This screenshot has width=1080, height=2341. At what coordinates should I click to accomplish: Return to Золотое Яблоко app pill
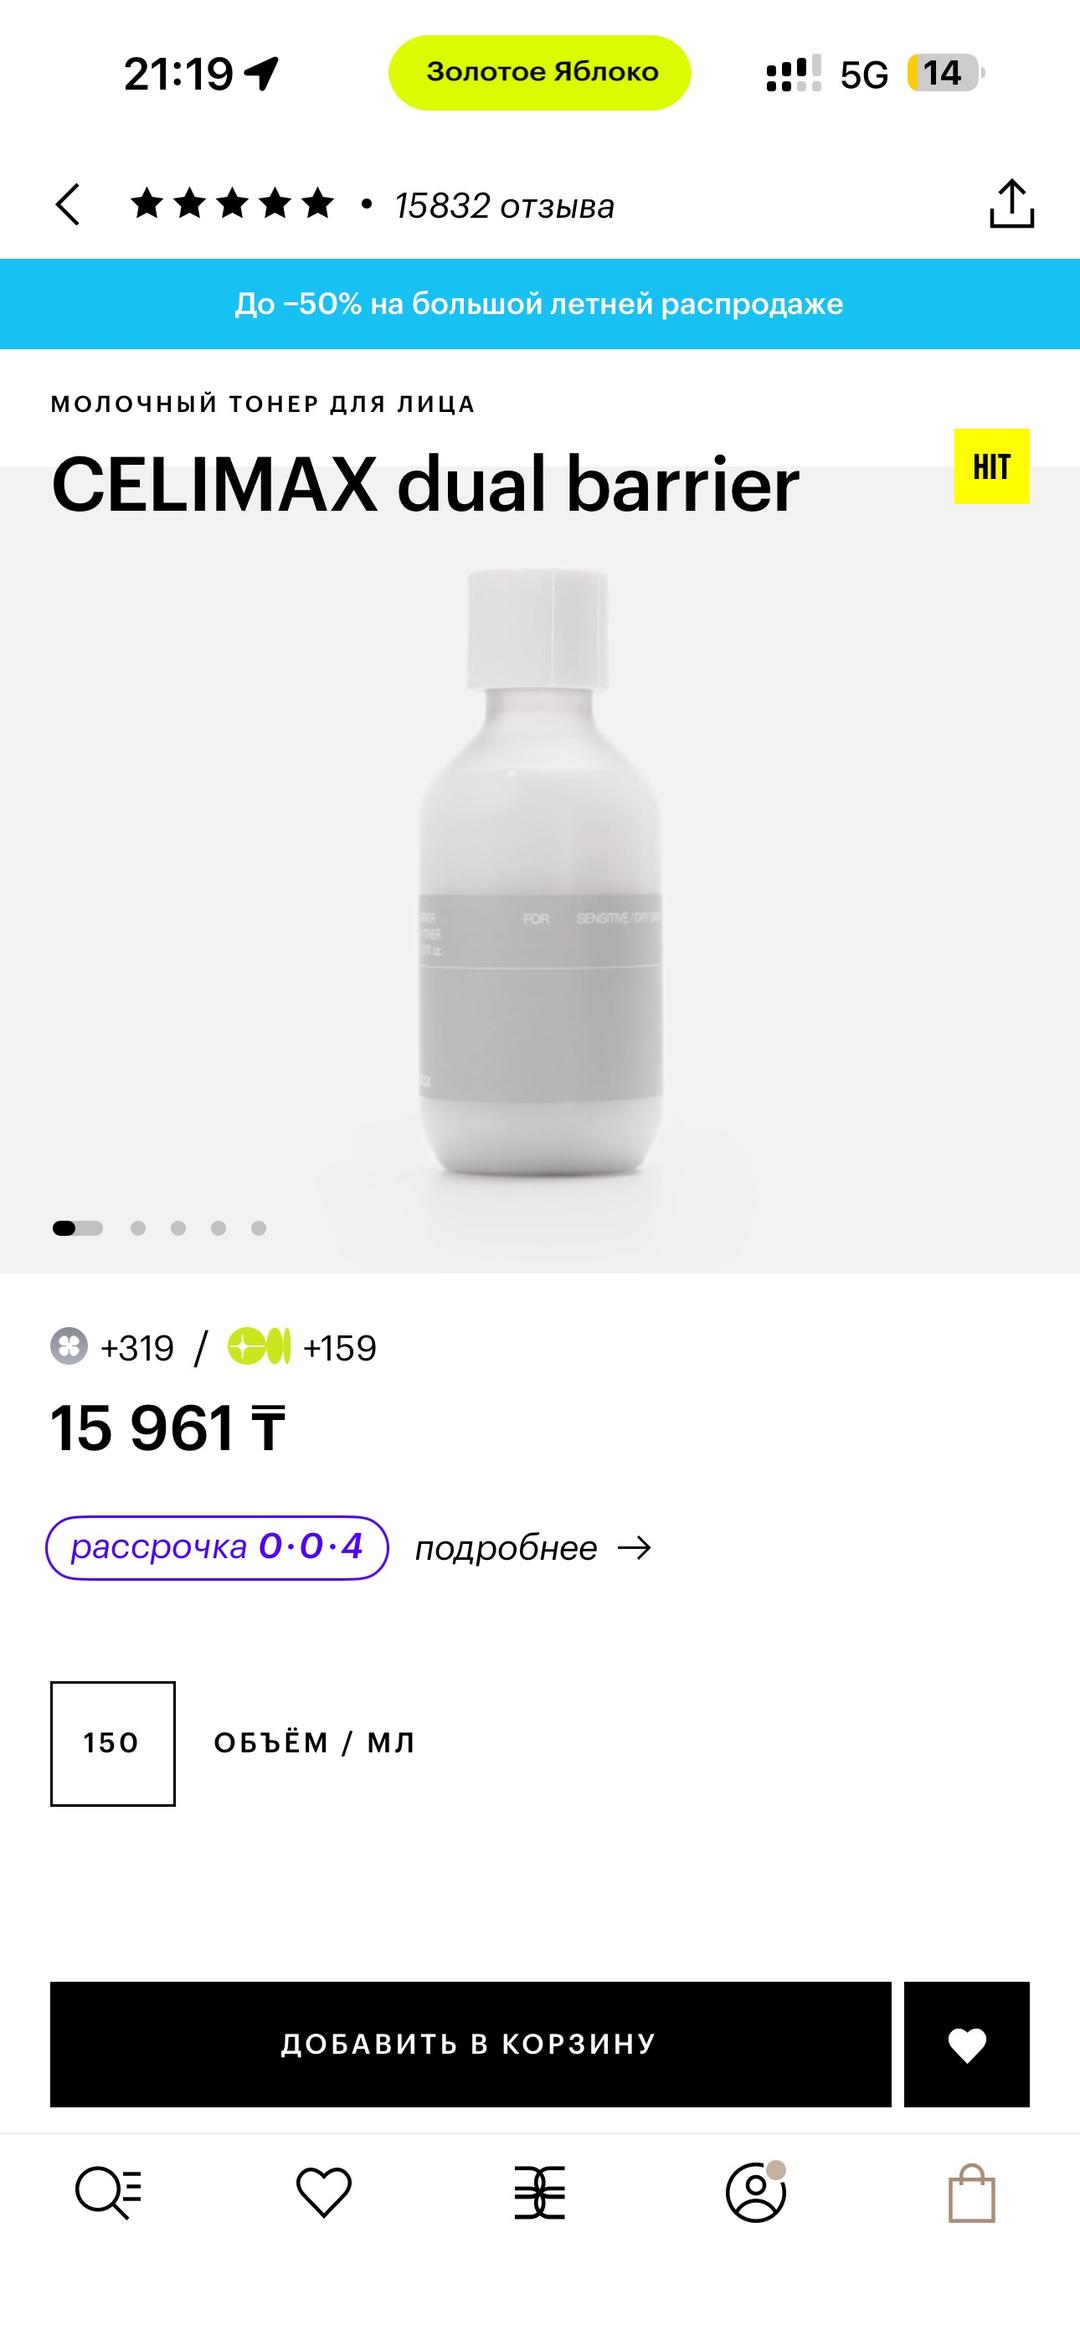pos(540,72)
